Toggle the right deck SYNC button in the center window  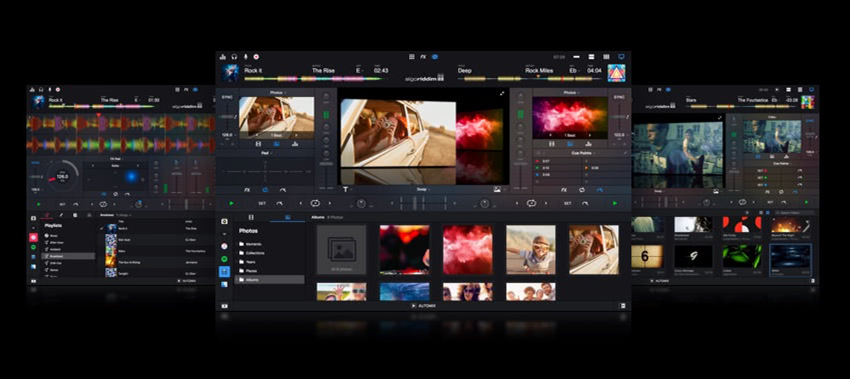tap(619, 97)
